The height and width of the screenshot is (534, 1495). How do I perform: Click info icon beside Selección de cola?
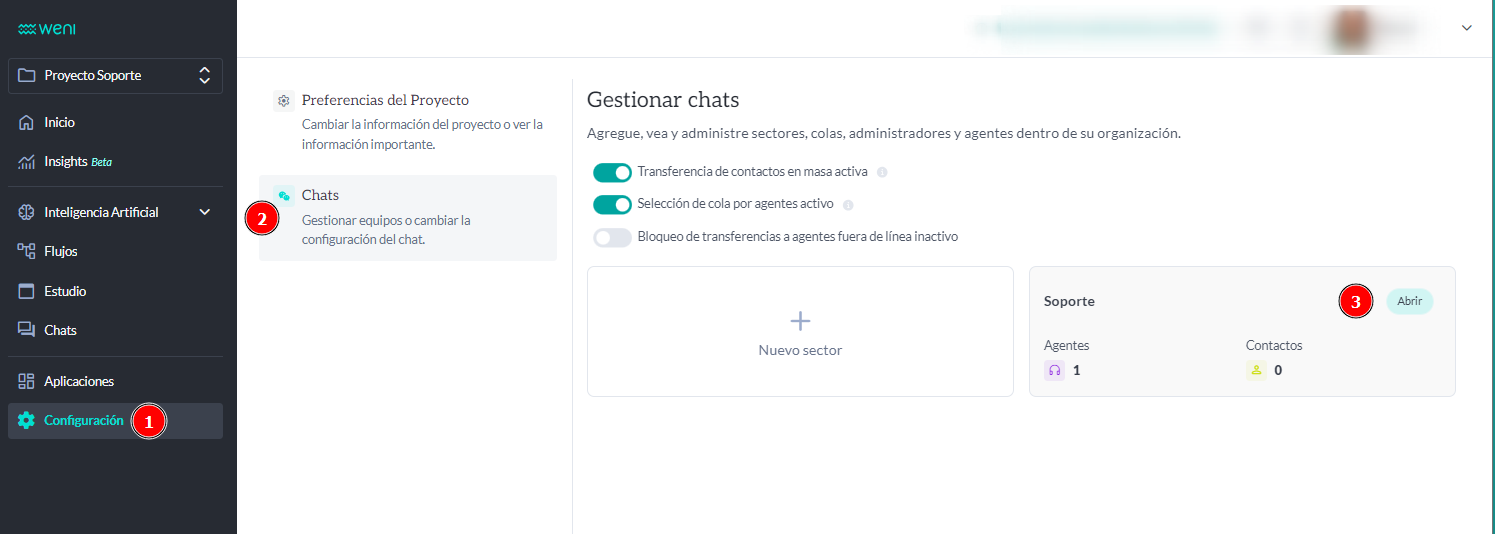tap(848, 205)
